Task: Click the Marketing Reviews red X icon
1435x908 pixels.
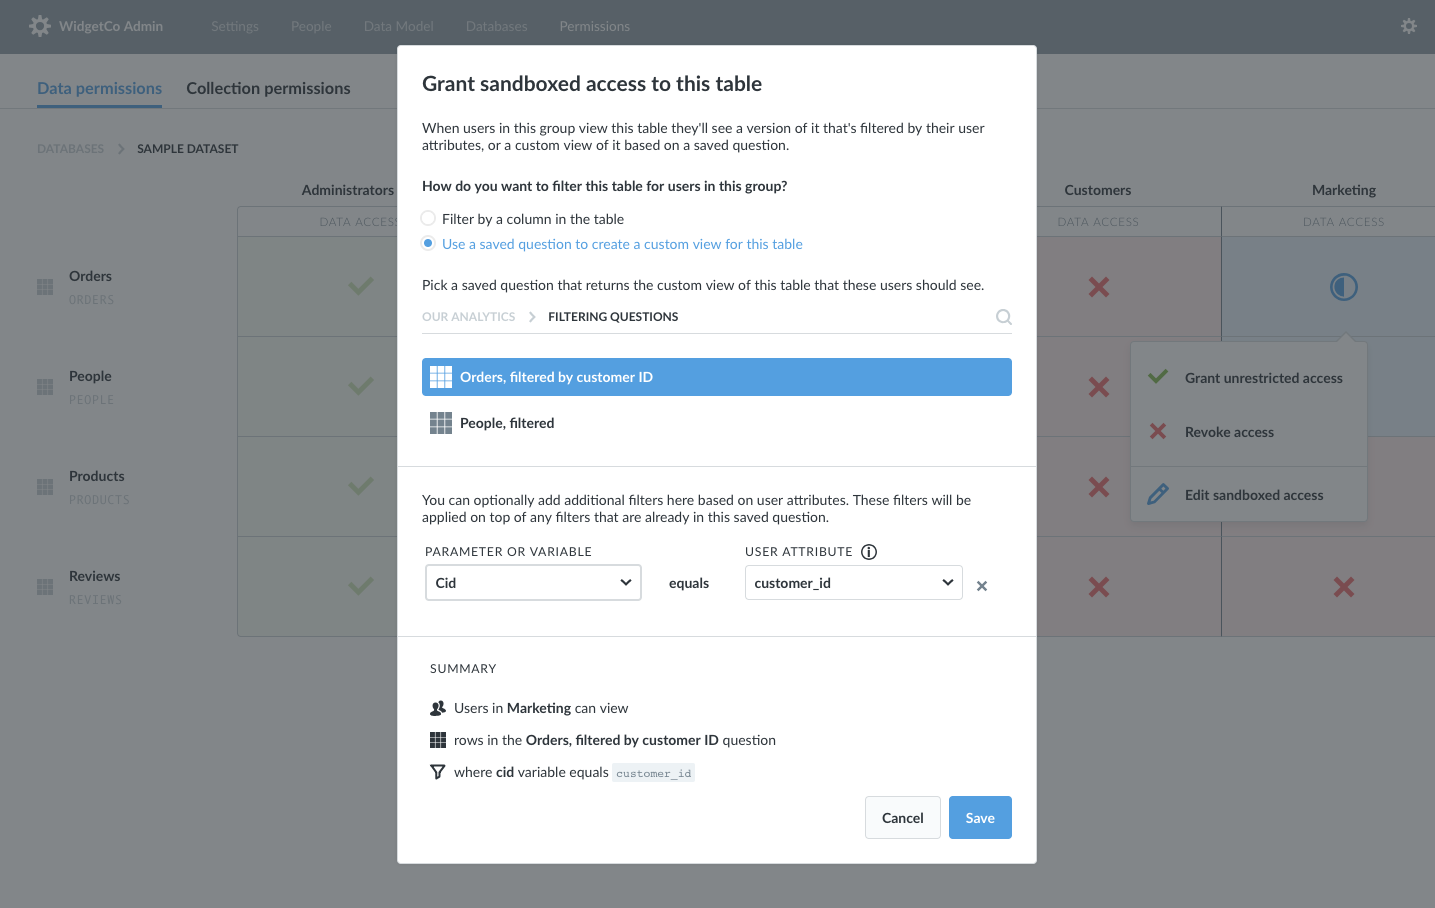Action: pyautogui.click(x=1344, y=587)
